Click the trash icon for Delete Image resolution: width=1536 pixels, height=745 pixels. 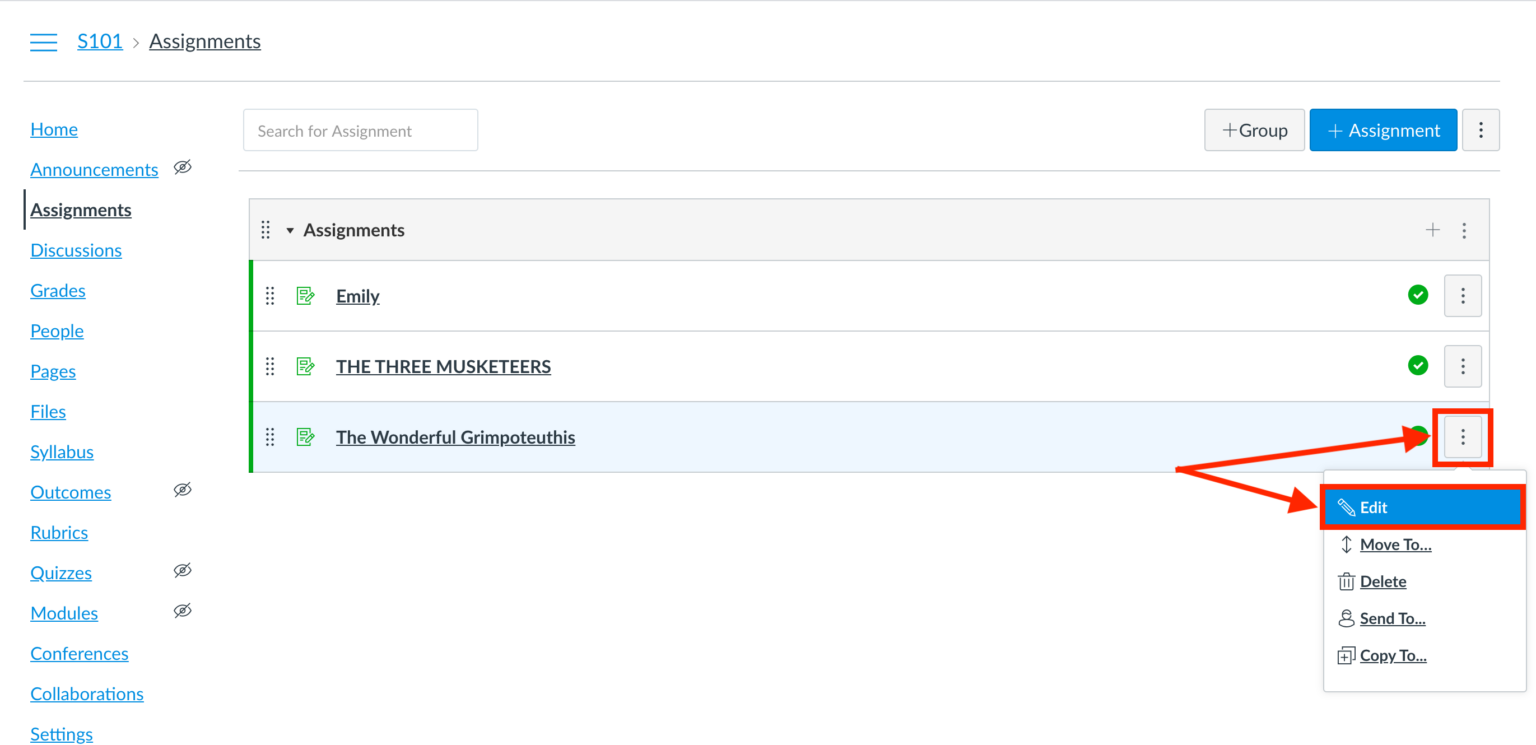(1346, 582)
